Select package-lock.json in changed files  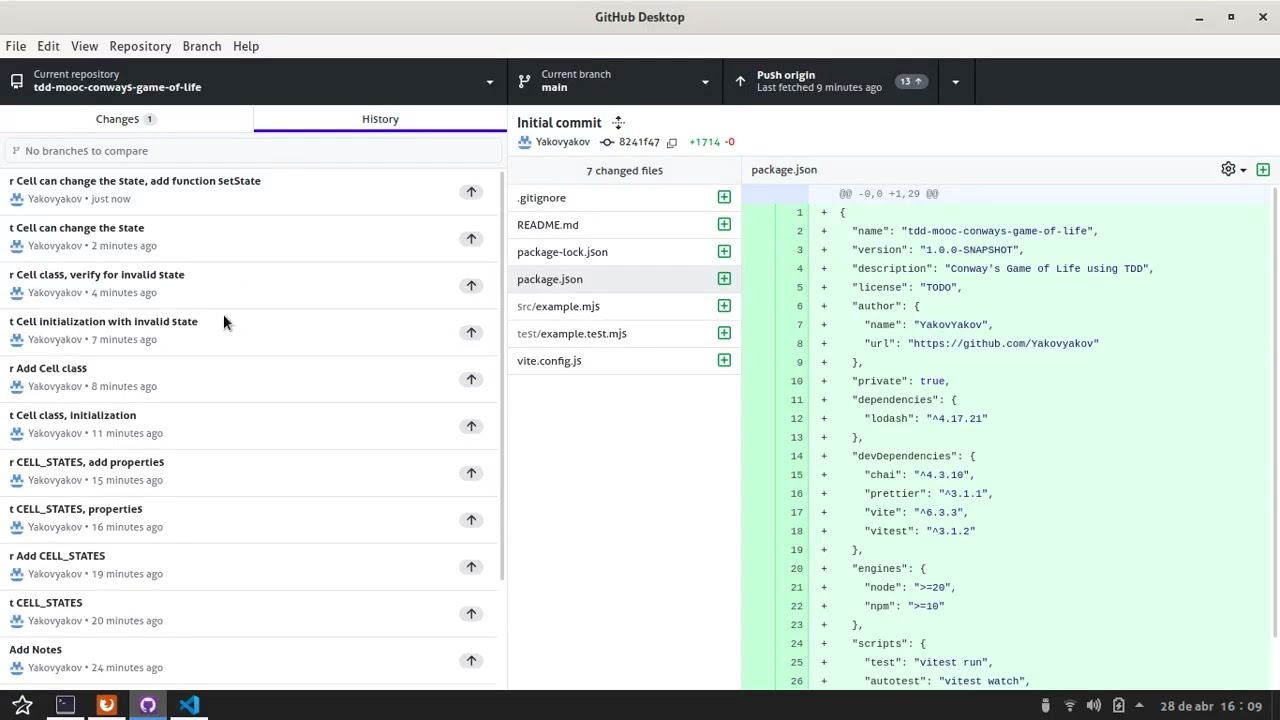click(624, 251)
